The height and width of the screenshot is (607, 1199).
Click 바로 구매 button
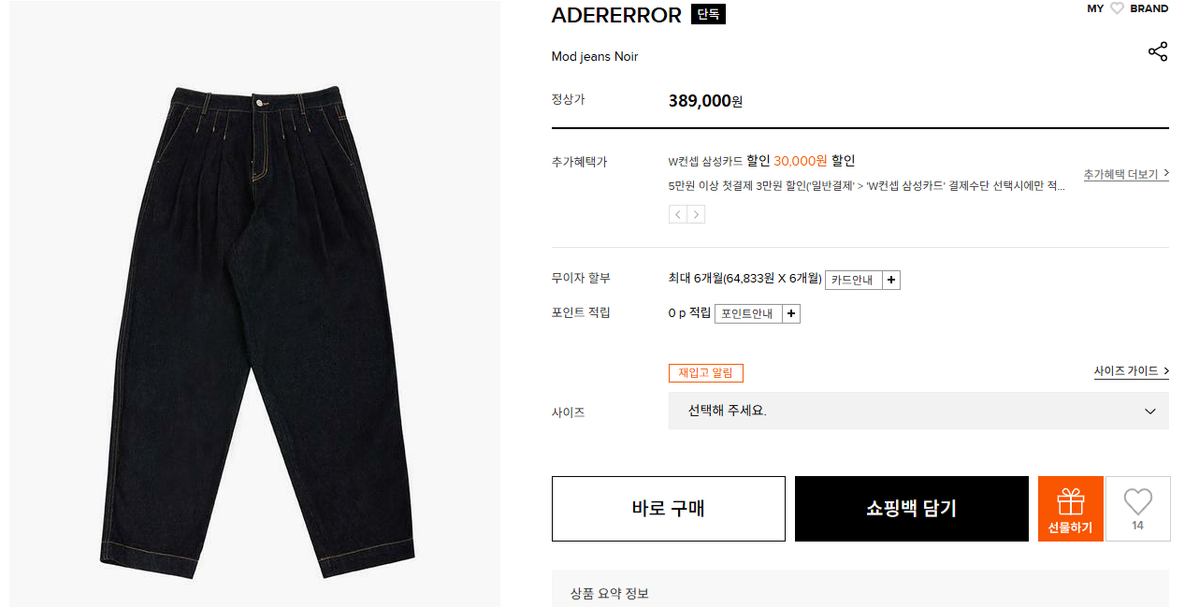click(668, 509)
